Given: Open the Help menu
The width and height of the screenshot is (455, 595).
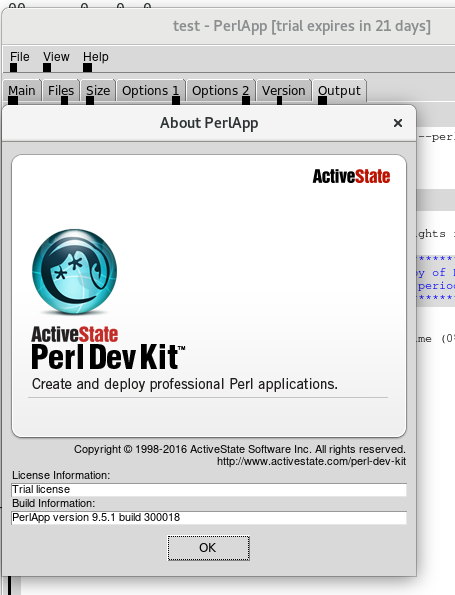Looking at the screenshot, I should pos(96,57).
